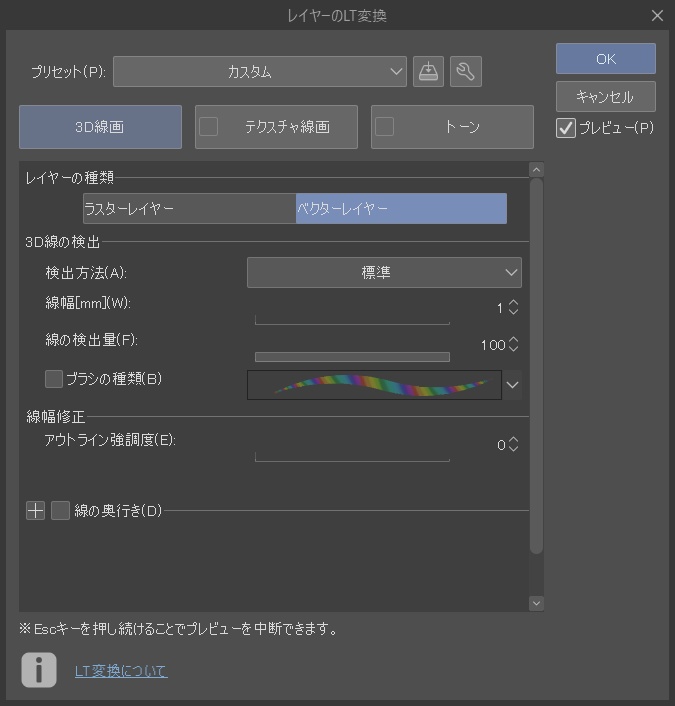Click the 線幅 value field showing 1

click(x=499, y=308)
